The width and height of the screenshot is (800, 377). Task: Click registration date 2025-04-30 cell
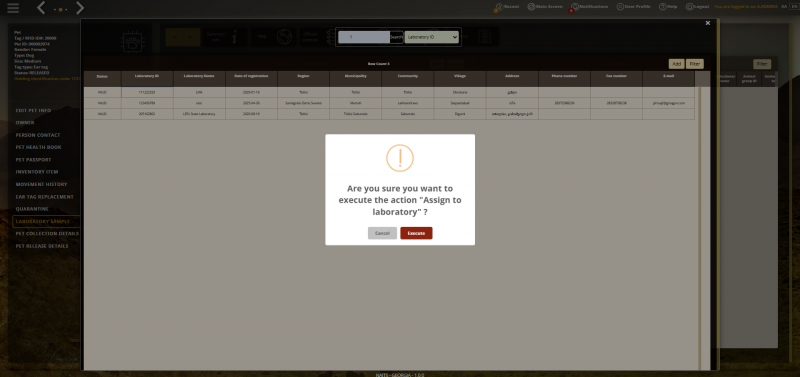(251, 103)
